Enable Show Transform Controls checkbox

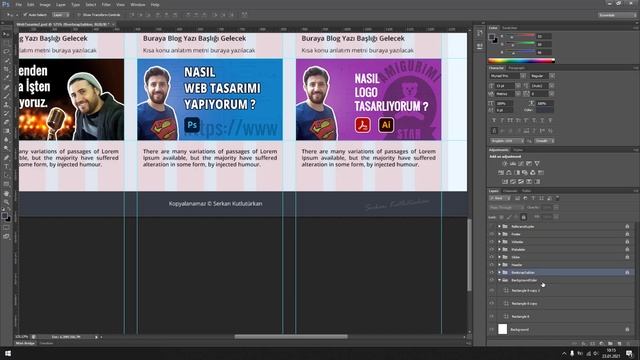tap(79, 15)
